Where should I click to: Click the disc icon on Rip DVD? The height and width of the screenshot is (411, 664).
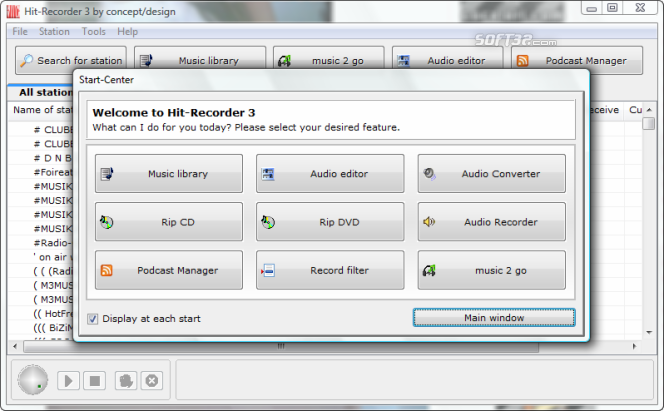(268, 222)
